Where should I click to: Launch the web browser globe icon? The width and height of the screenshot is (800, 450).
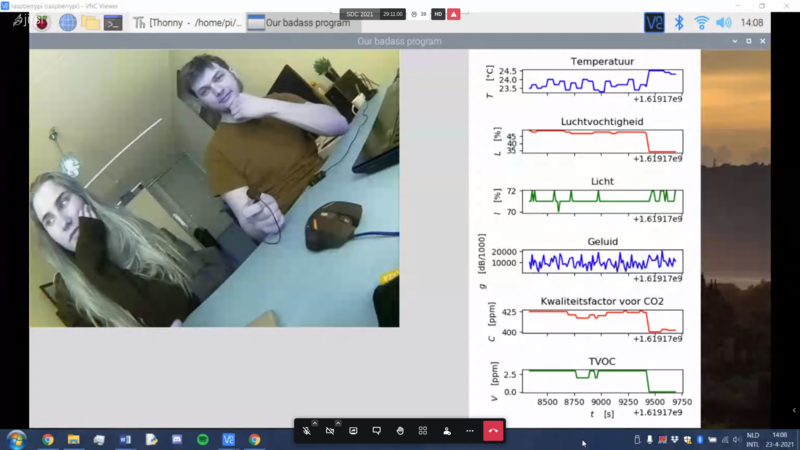(x=67, y=22)
